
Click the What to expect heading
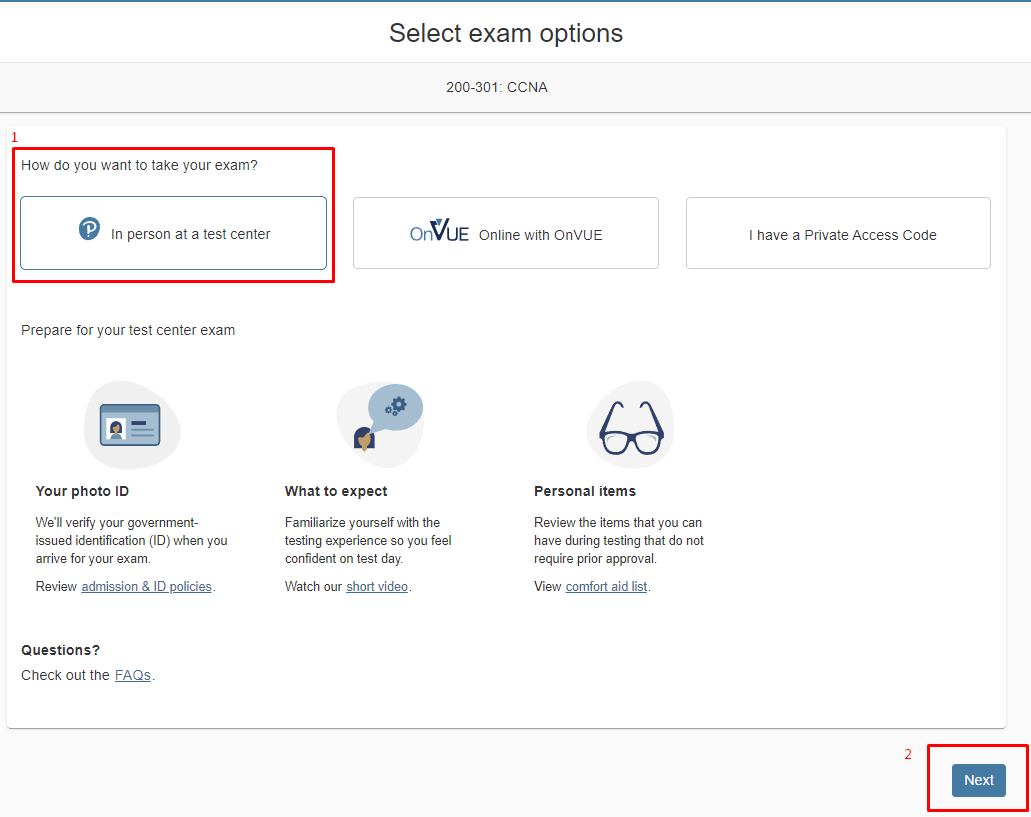[x=336, y=491]
